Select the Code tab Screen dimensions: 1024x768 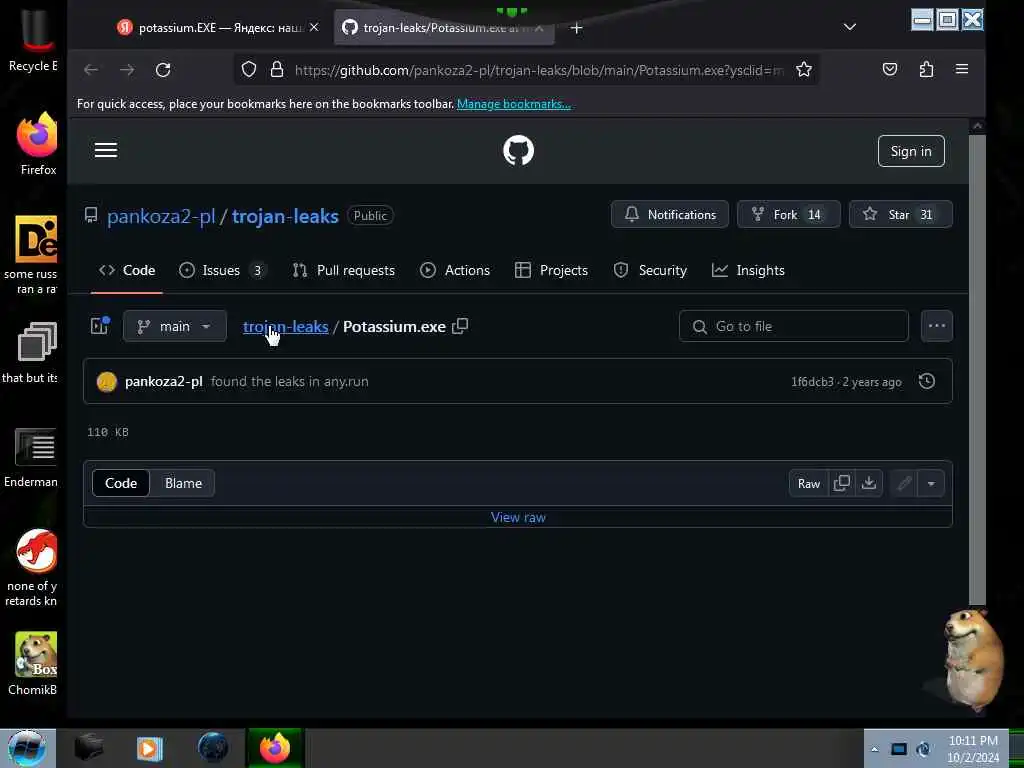click(x=127, y=270)
